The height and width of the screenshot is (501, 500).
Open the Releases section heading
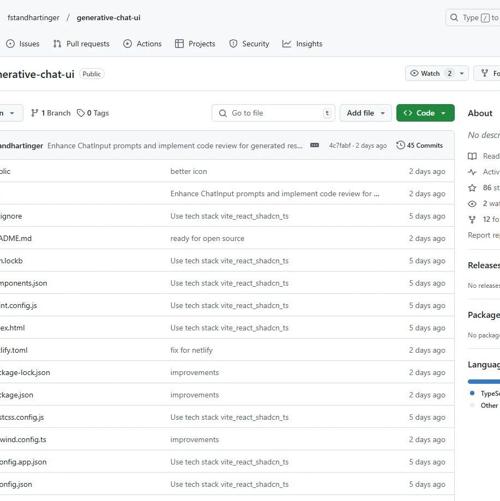coord(484,265)
